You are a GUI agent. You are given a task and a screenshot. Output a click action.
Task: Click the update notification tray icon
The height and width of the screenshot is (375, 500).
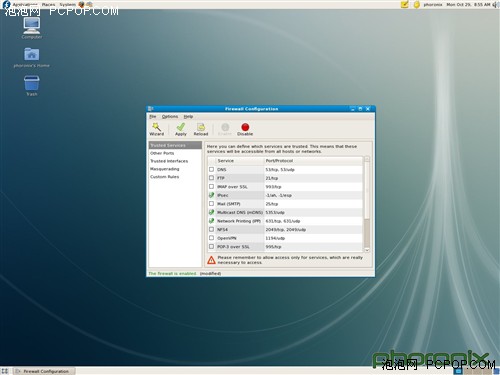(417, 5)
